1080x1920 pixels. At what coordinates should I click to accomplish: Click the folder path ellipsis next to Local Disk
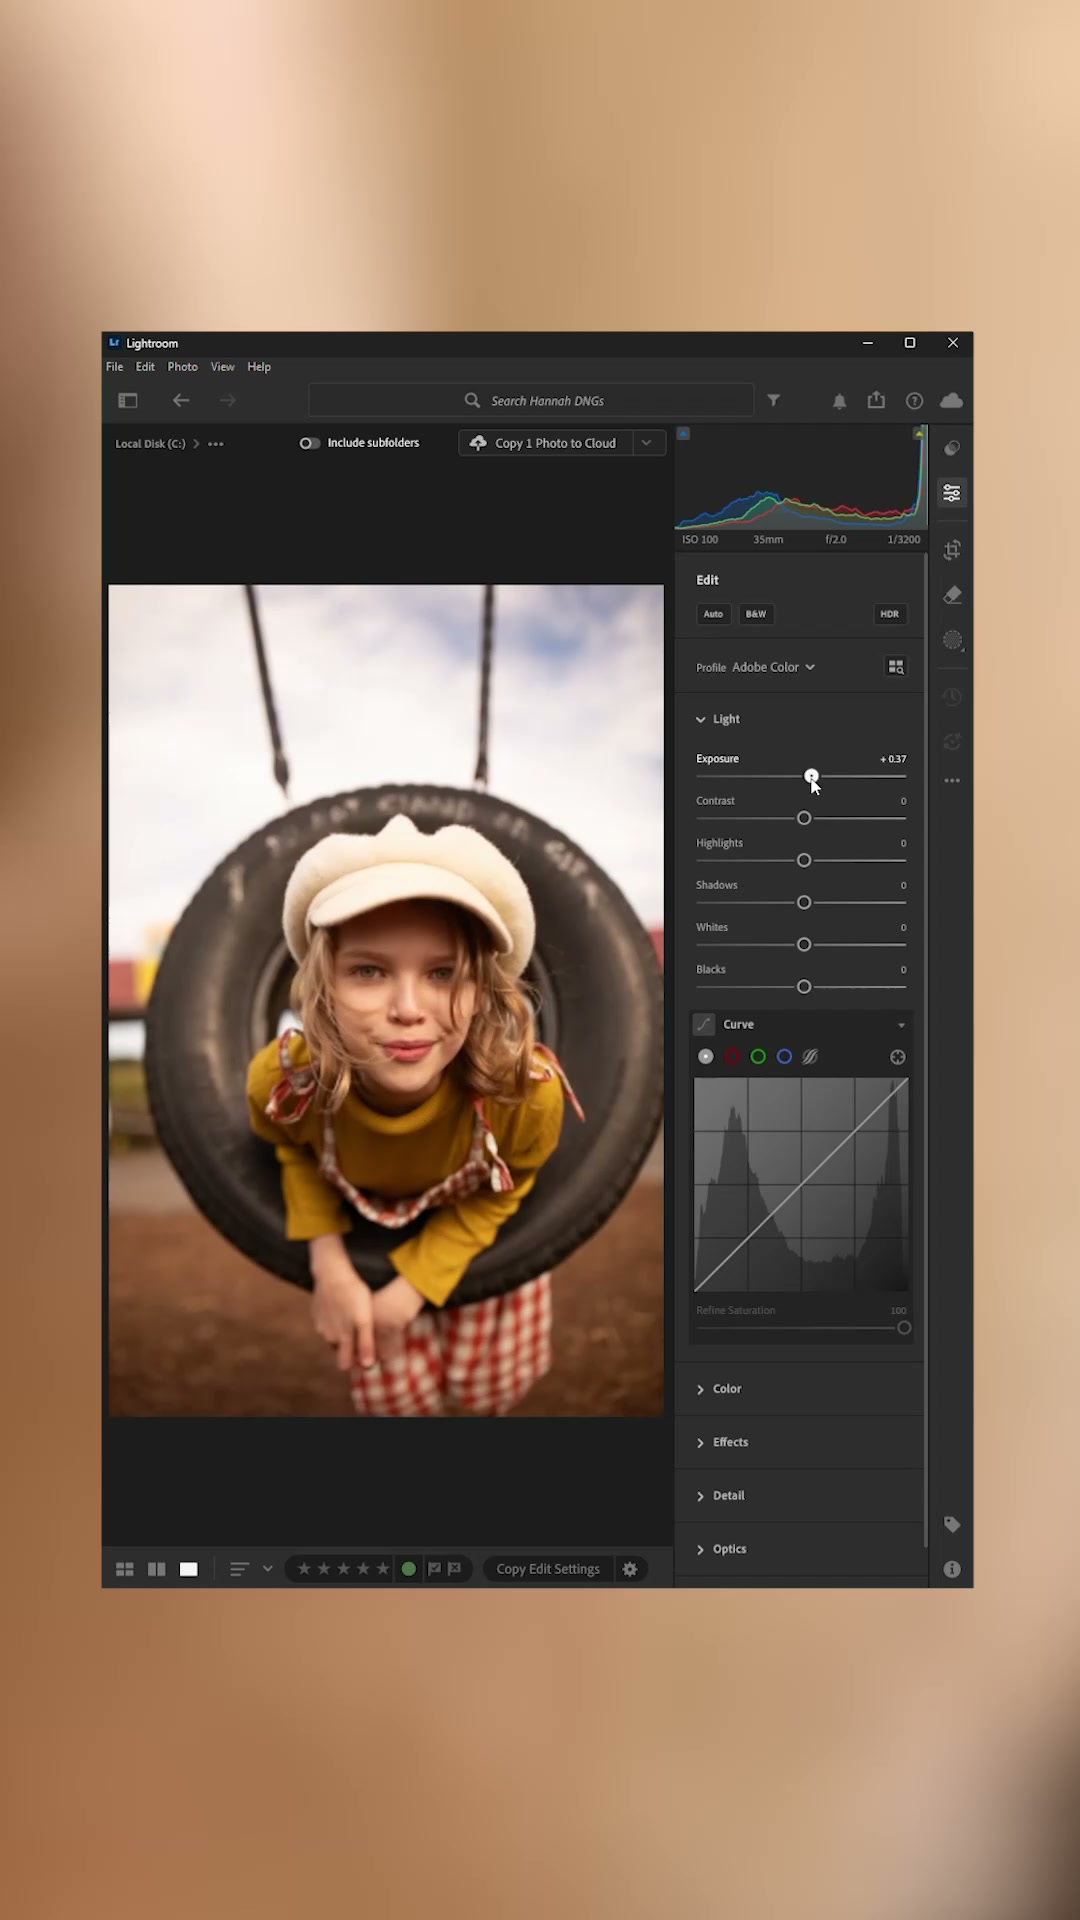216,444
